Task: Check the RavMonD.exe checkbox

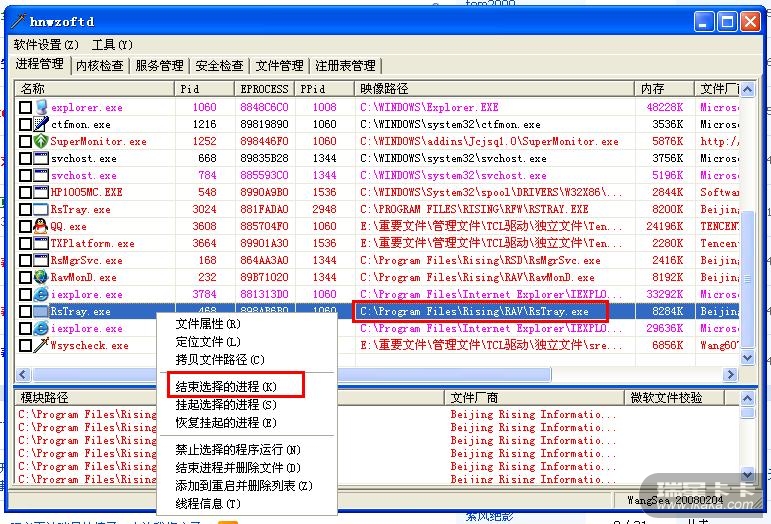Action: (26, 277)
